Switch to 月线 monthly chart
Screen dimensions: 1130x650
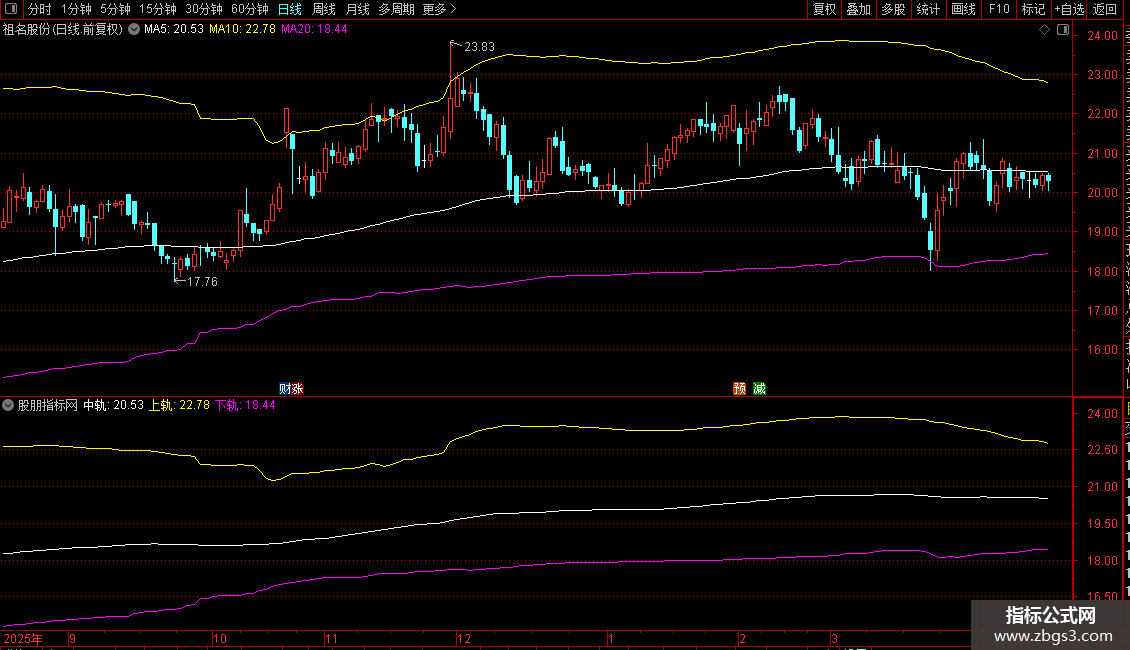click(357, 9)
